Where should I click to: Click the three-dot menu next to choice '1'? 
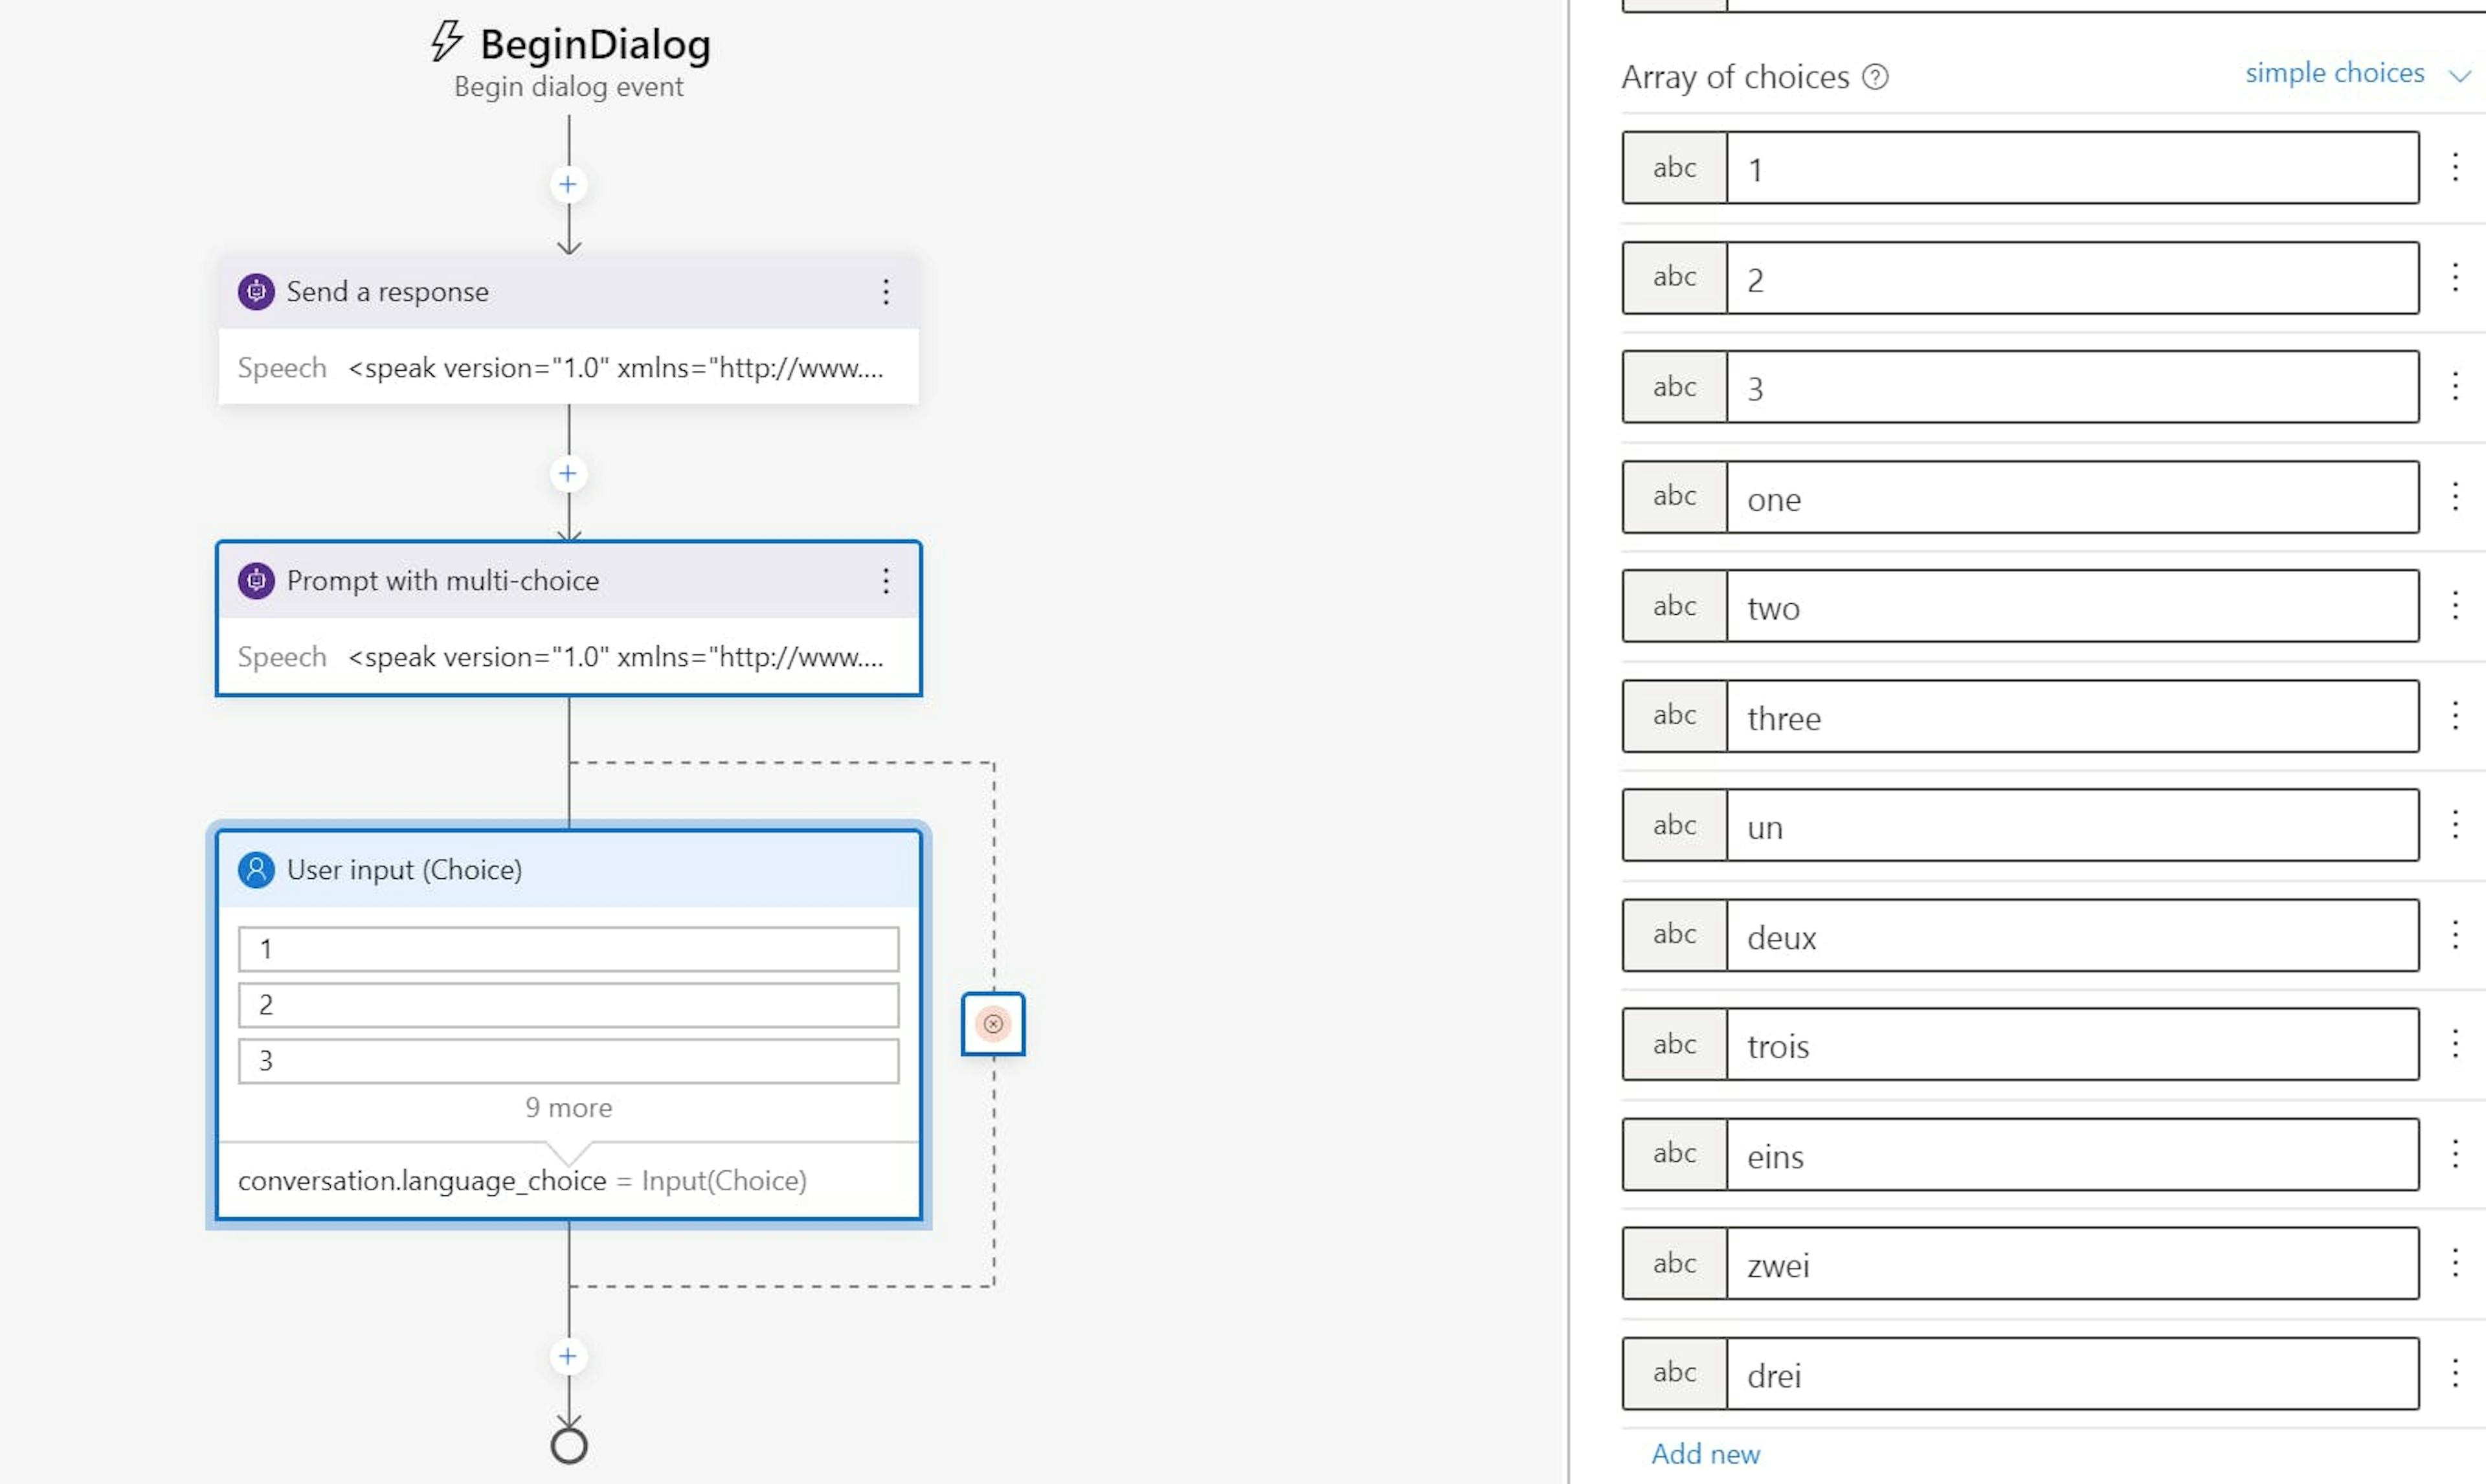click(2456, 166)
